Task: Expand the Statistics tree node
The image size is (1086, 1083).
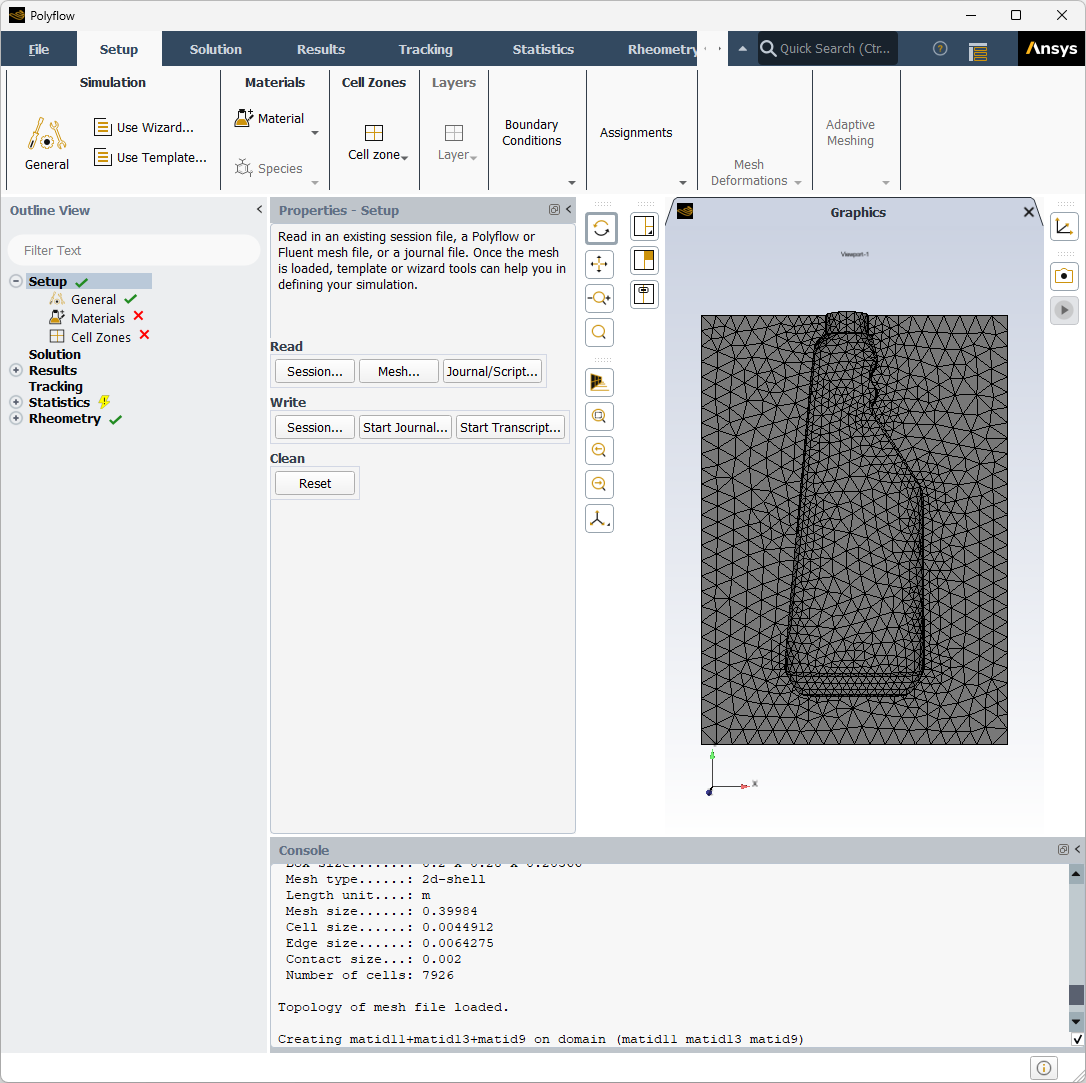Action: tap(16, 402)
